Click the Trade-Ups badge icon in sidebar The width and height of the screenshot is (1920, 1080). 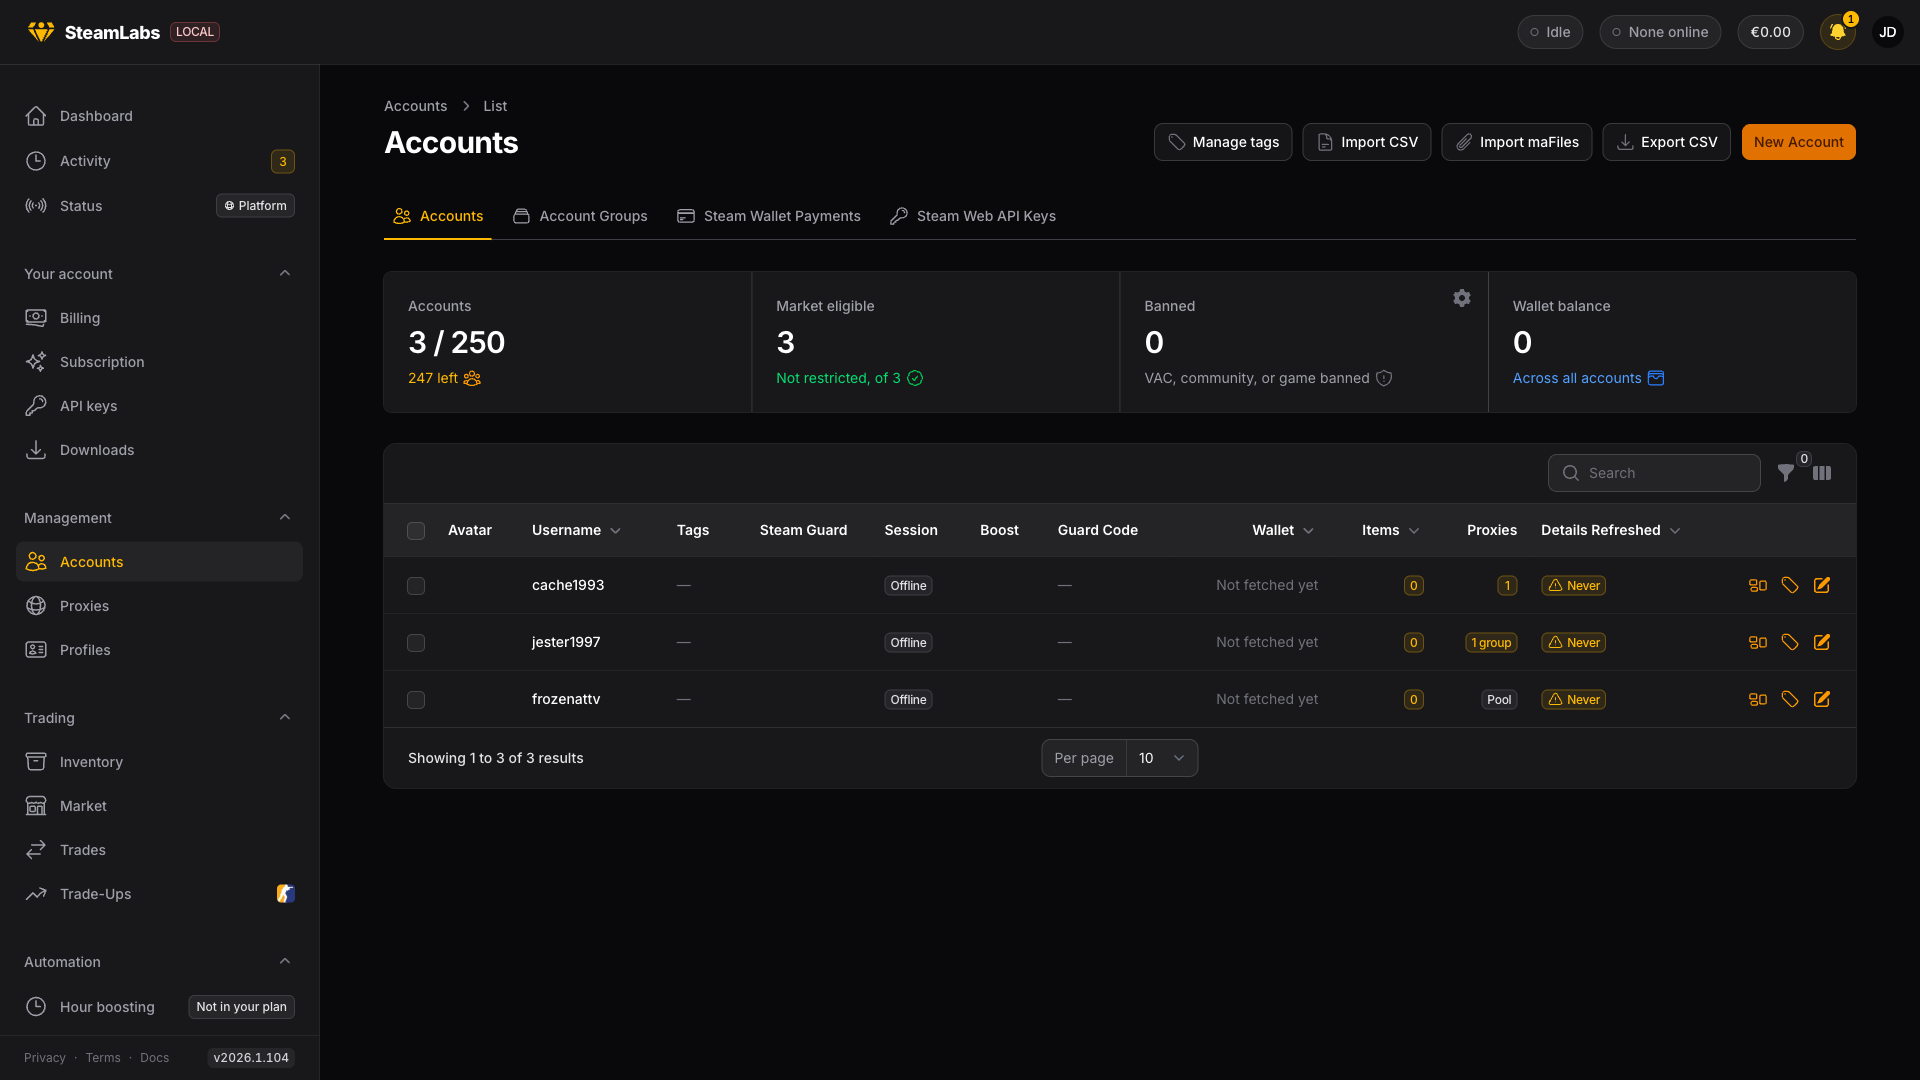[x=286, y=894]
